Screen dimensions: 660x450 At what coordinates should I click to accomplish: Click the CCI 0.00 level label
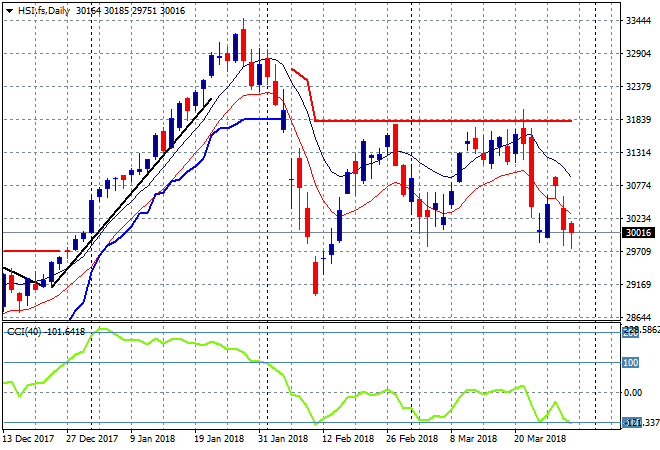click(633, 393)
